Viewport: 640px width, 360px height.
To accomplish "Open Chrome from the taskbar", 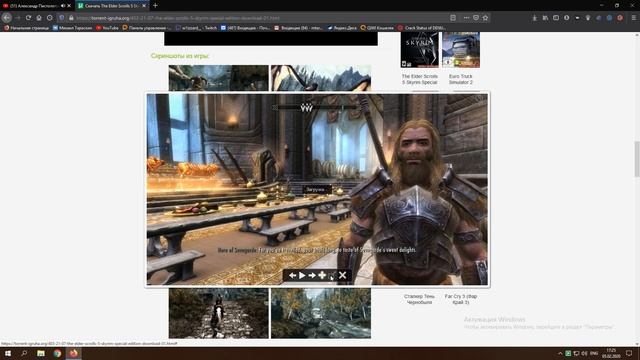I will (x=57, y=353).
